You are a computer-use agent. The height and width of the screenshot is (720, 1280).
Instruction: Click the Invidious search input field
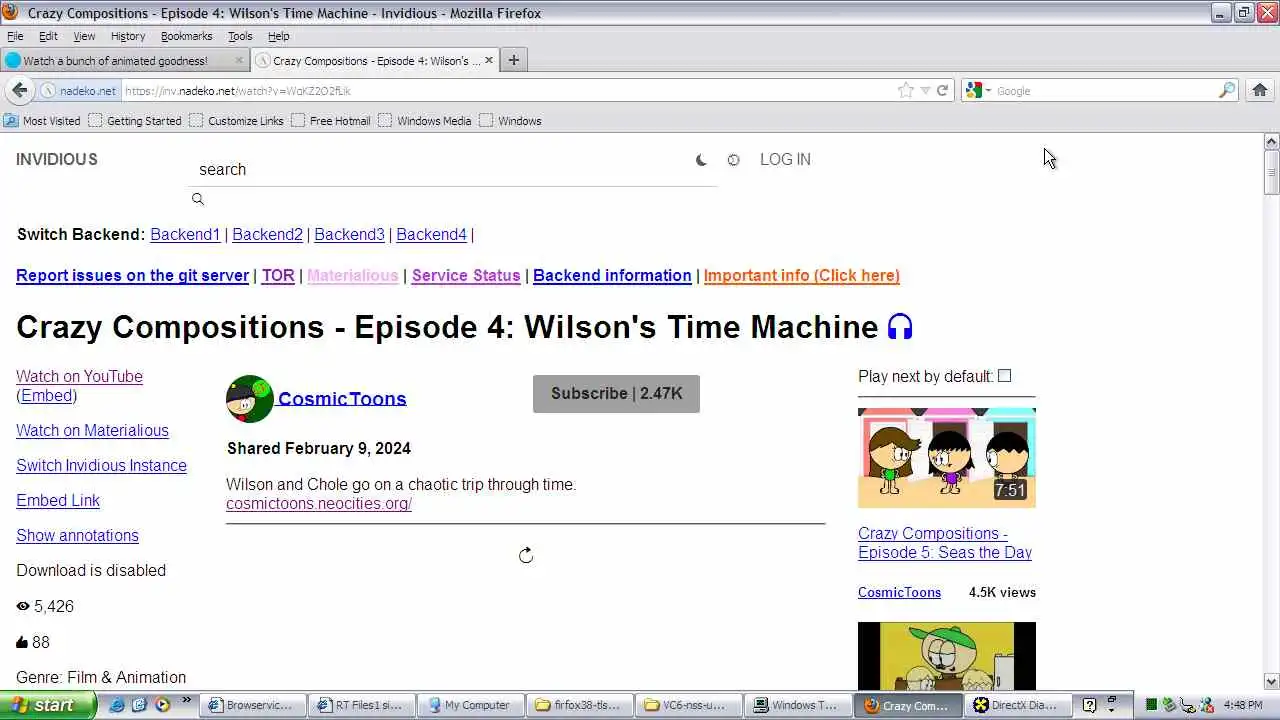452,169
